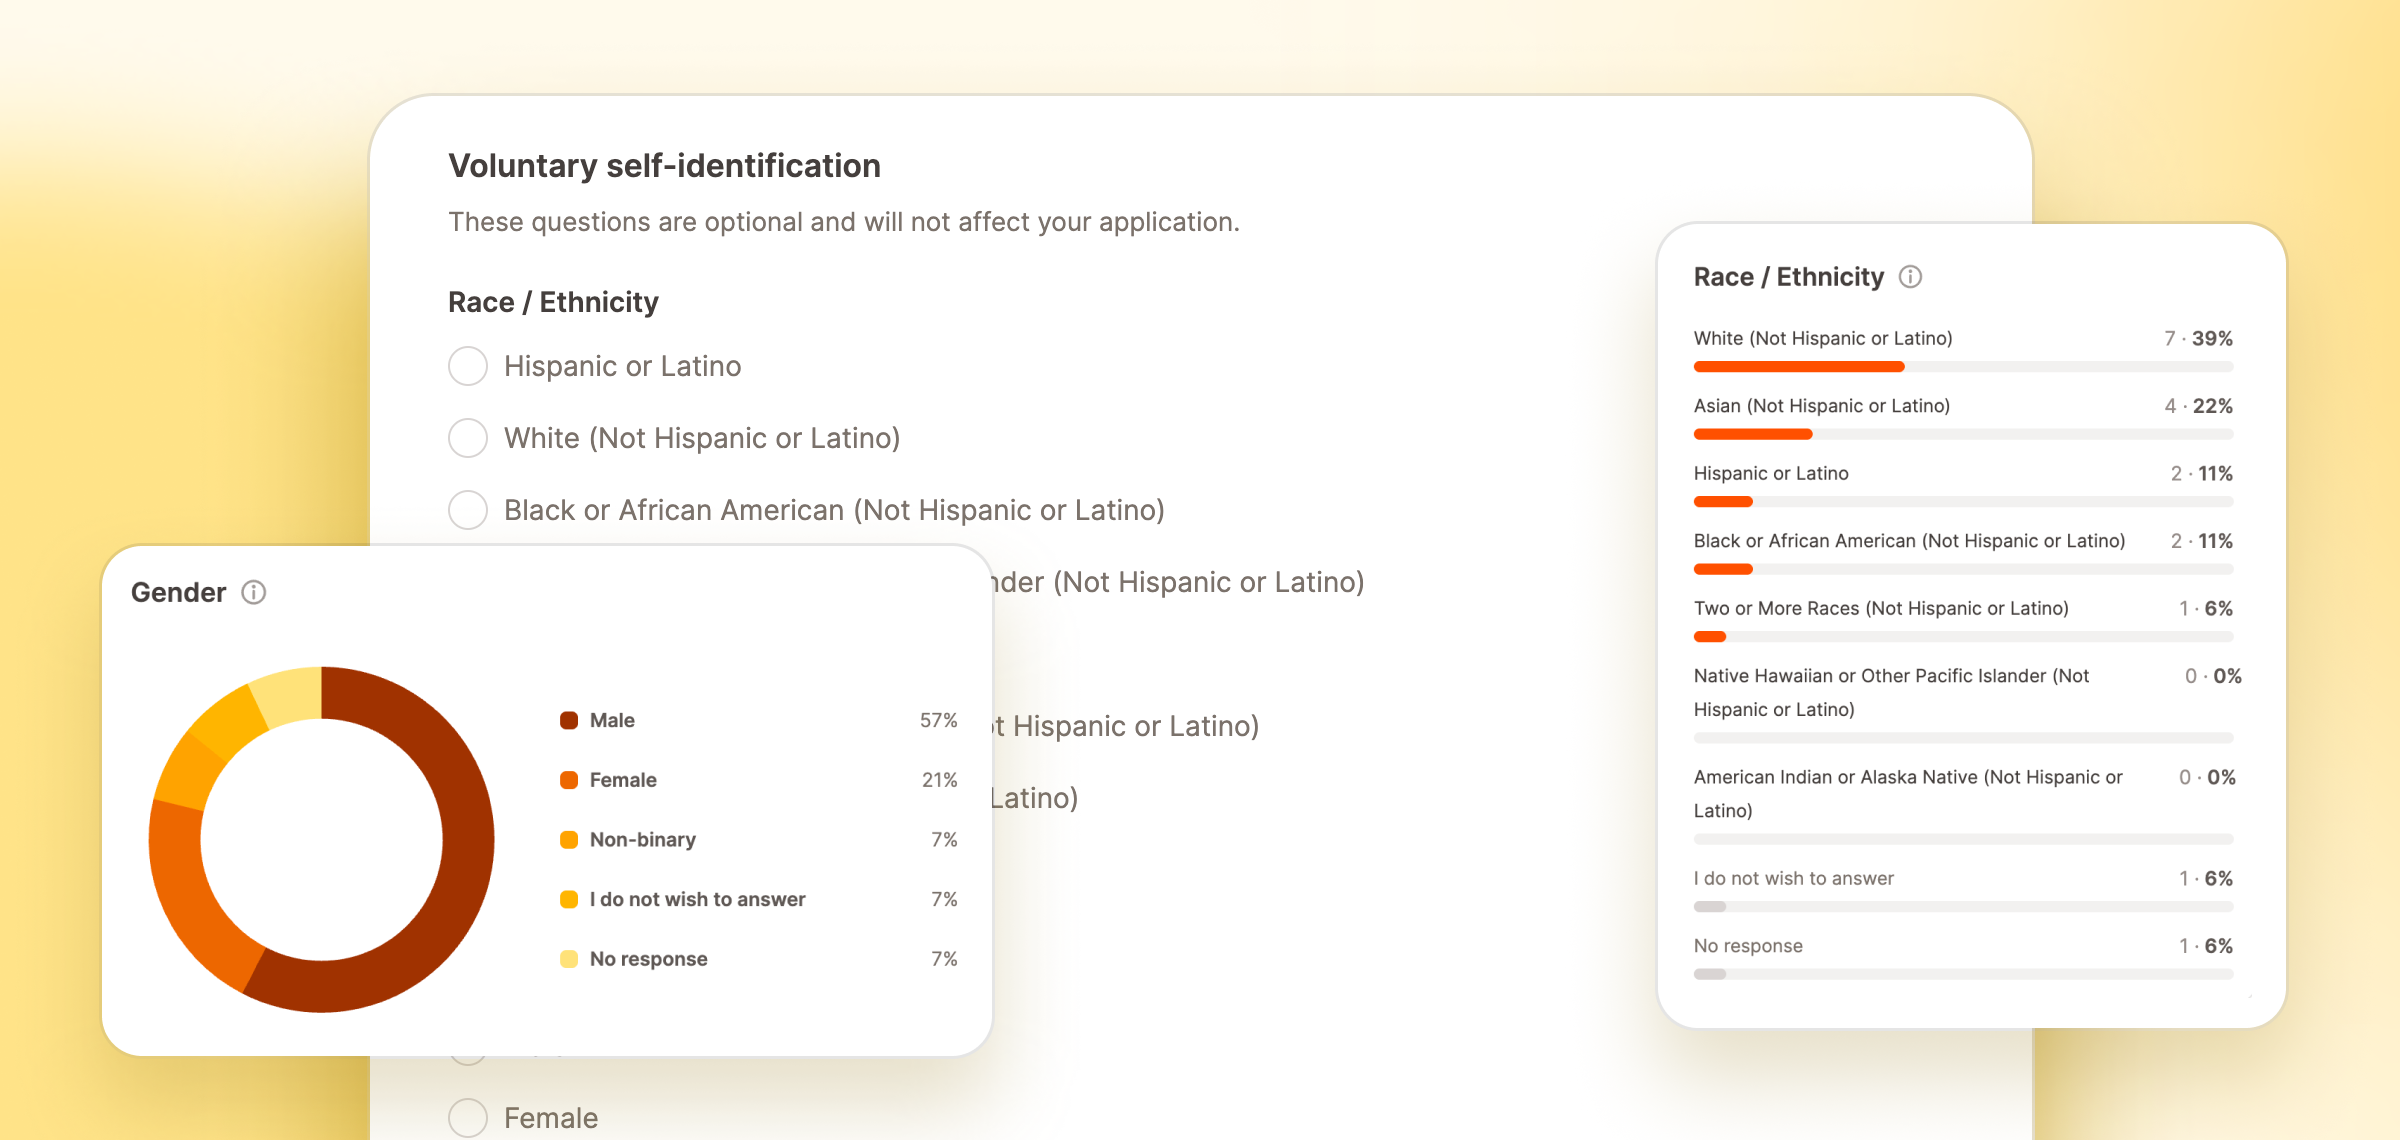
Task: Click 'Native Hawaiian or Other Pacific Islander' stats label
Action: [1891, 692]
